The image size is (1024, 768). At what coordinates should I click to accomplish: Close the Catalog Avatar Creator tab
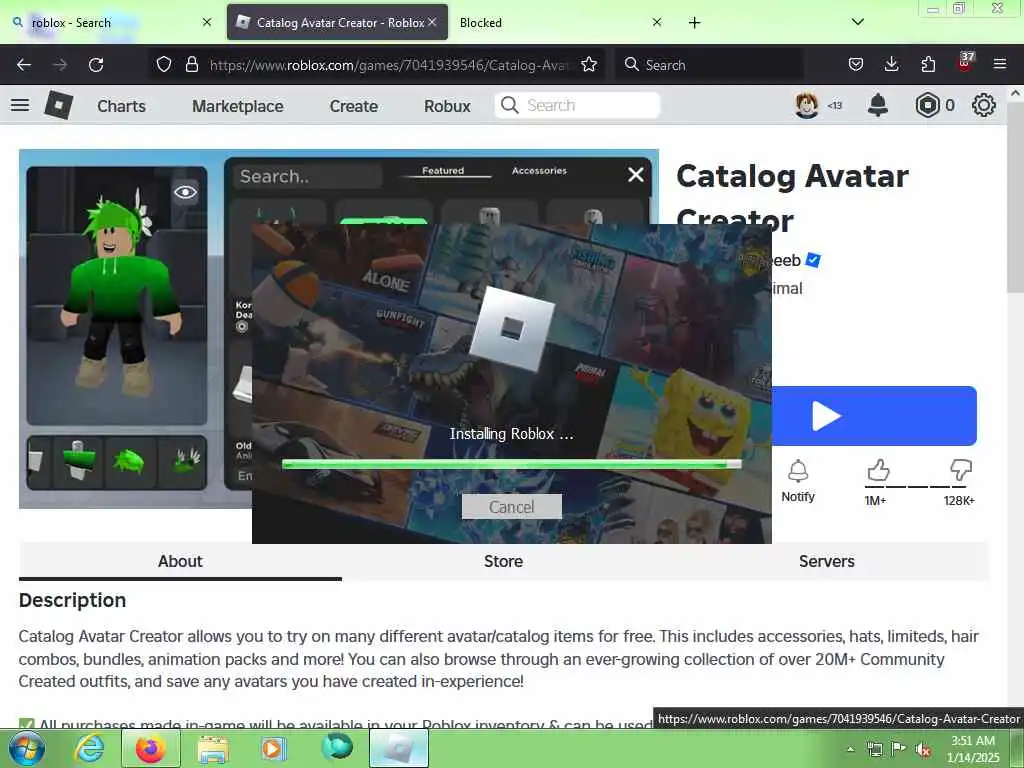[x=432, y=22]
